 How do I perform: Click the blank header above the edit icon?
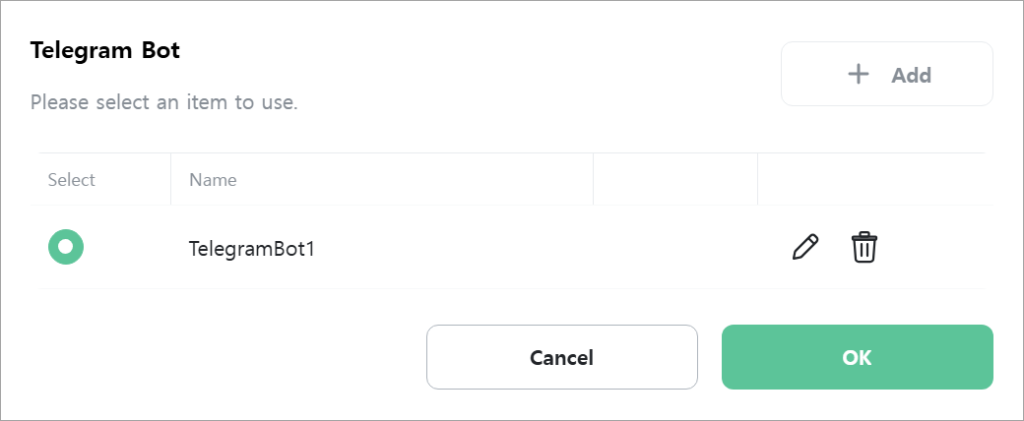click(871, 179)
